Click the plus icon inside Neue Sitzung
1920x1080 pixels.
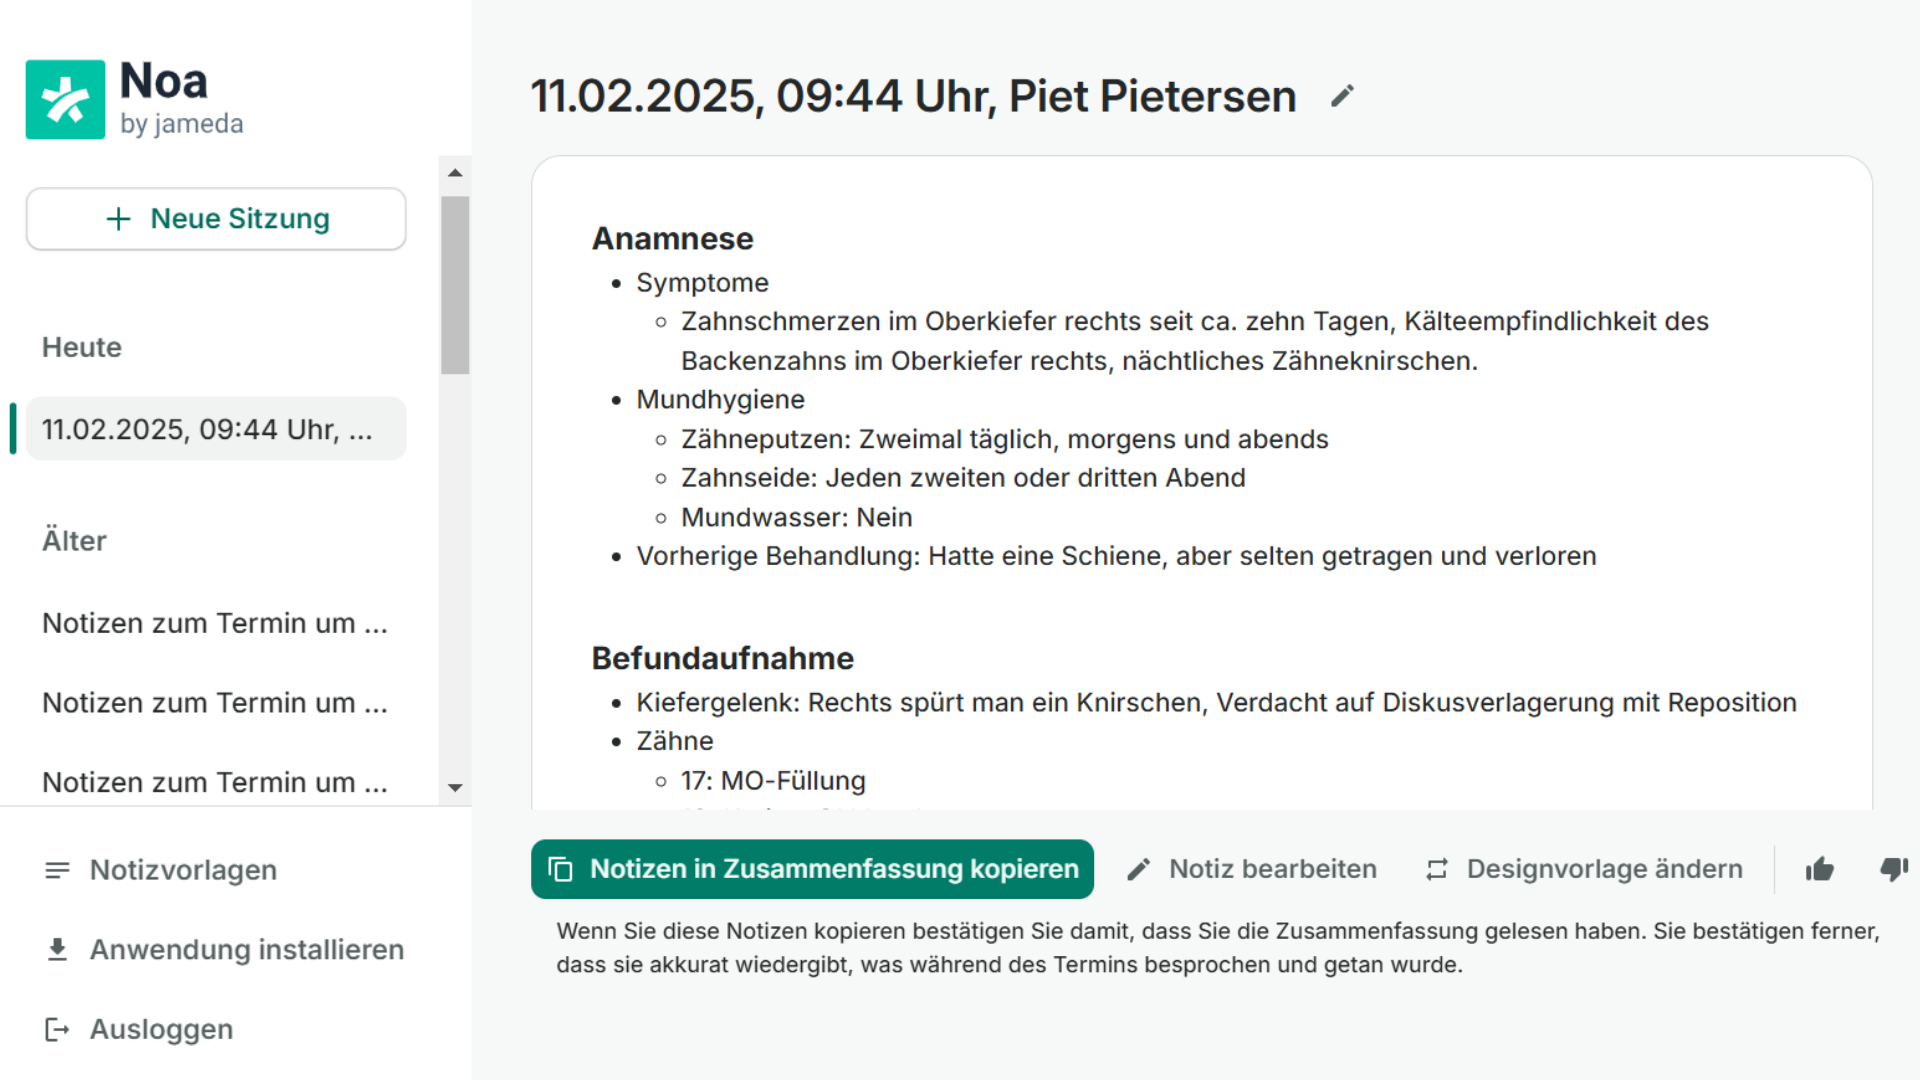[119, 218]
